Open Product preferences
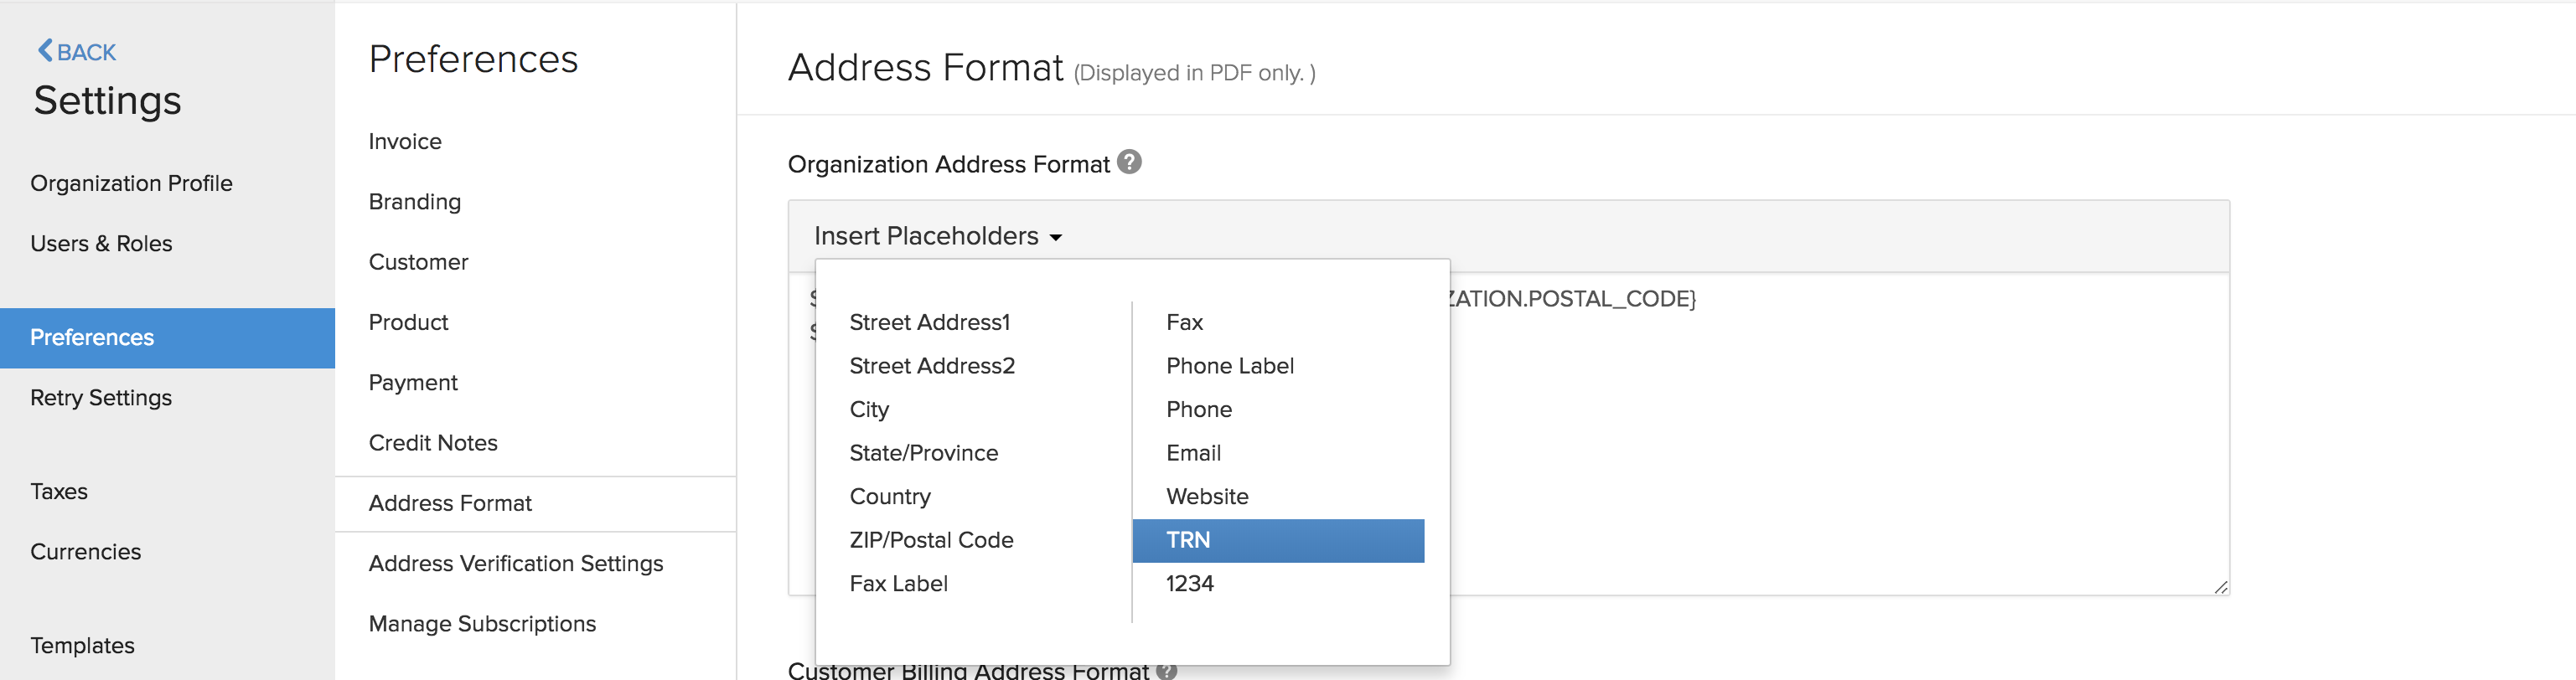This screenshot has height=680, width=2576. (x=408, y=322)
